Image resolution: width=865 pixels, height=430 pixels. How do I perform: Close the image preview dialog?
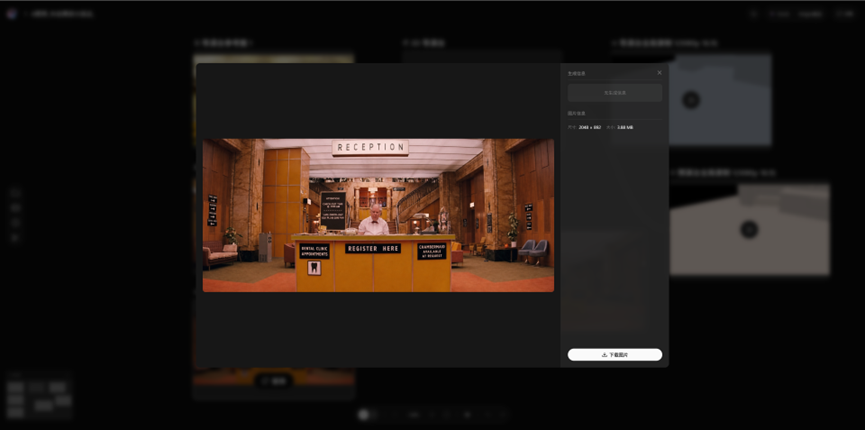tap(659, 72)
